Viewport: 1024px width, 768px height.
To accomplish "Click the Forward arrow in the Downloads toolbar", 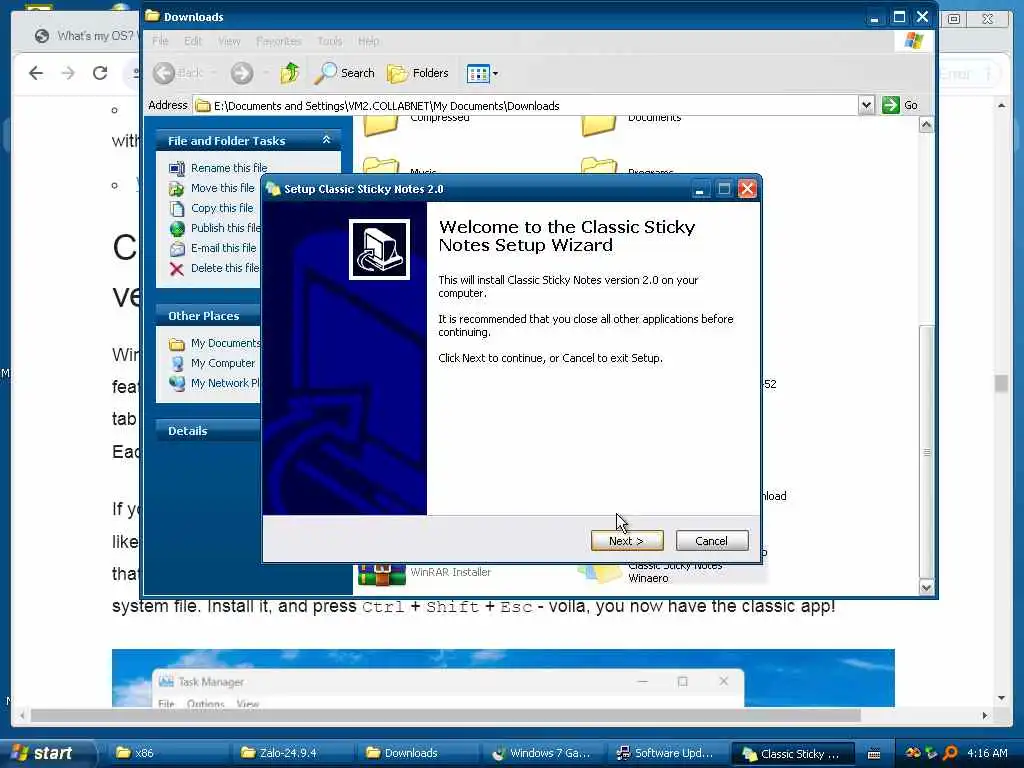I will 242,73.
